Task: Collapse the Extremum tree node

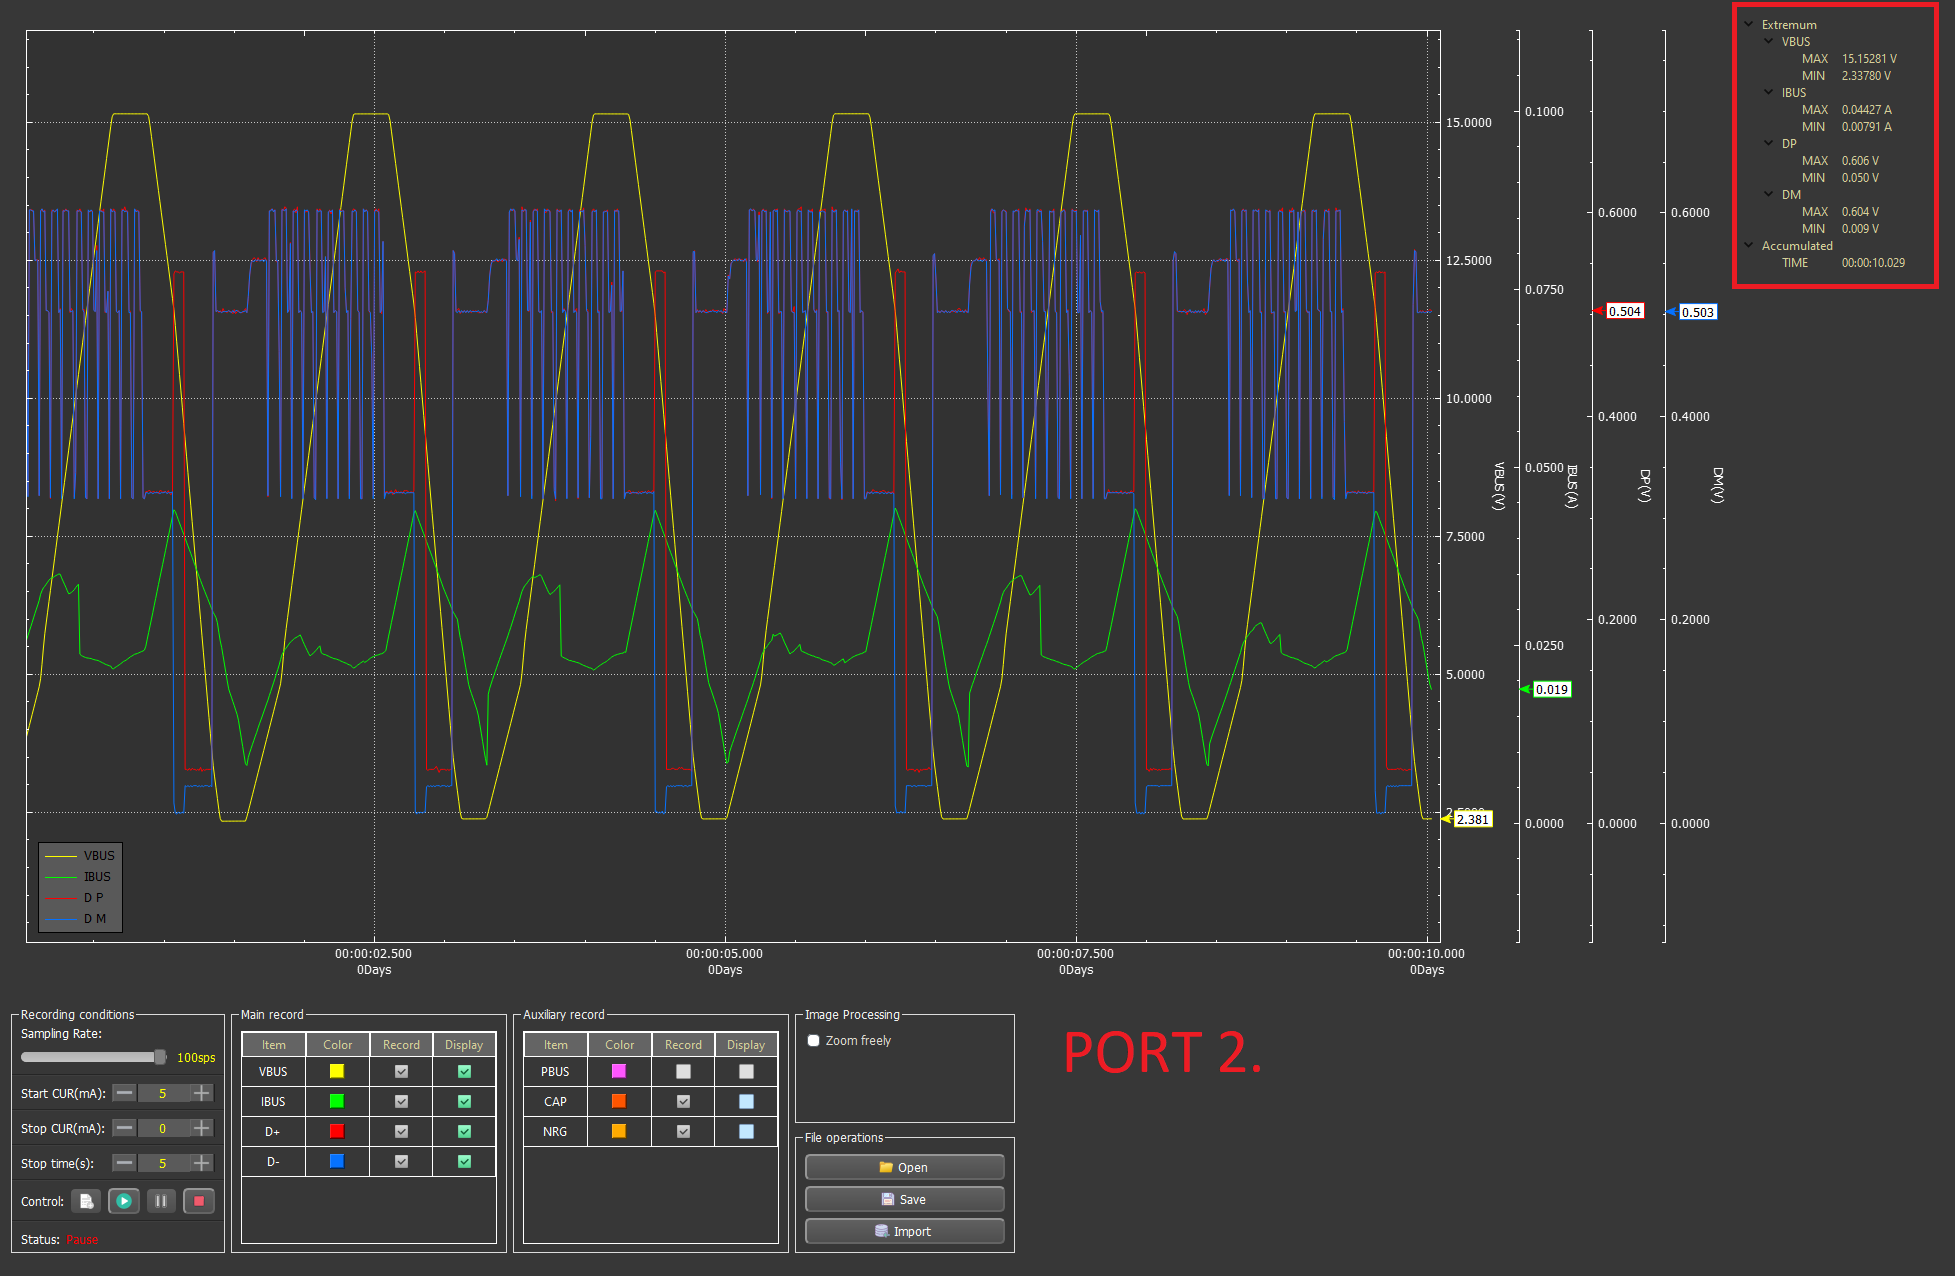Action: point(1748,24)
